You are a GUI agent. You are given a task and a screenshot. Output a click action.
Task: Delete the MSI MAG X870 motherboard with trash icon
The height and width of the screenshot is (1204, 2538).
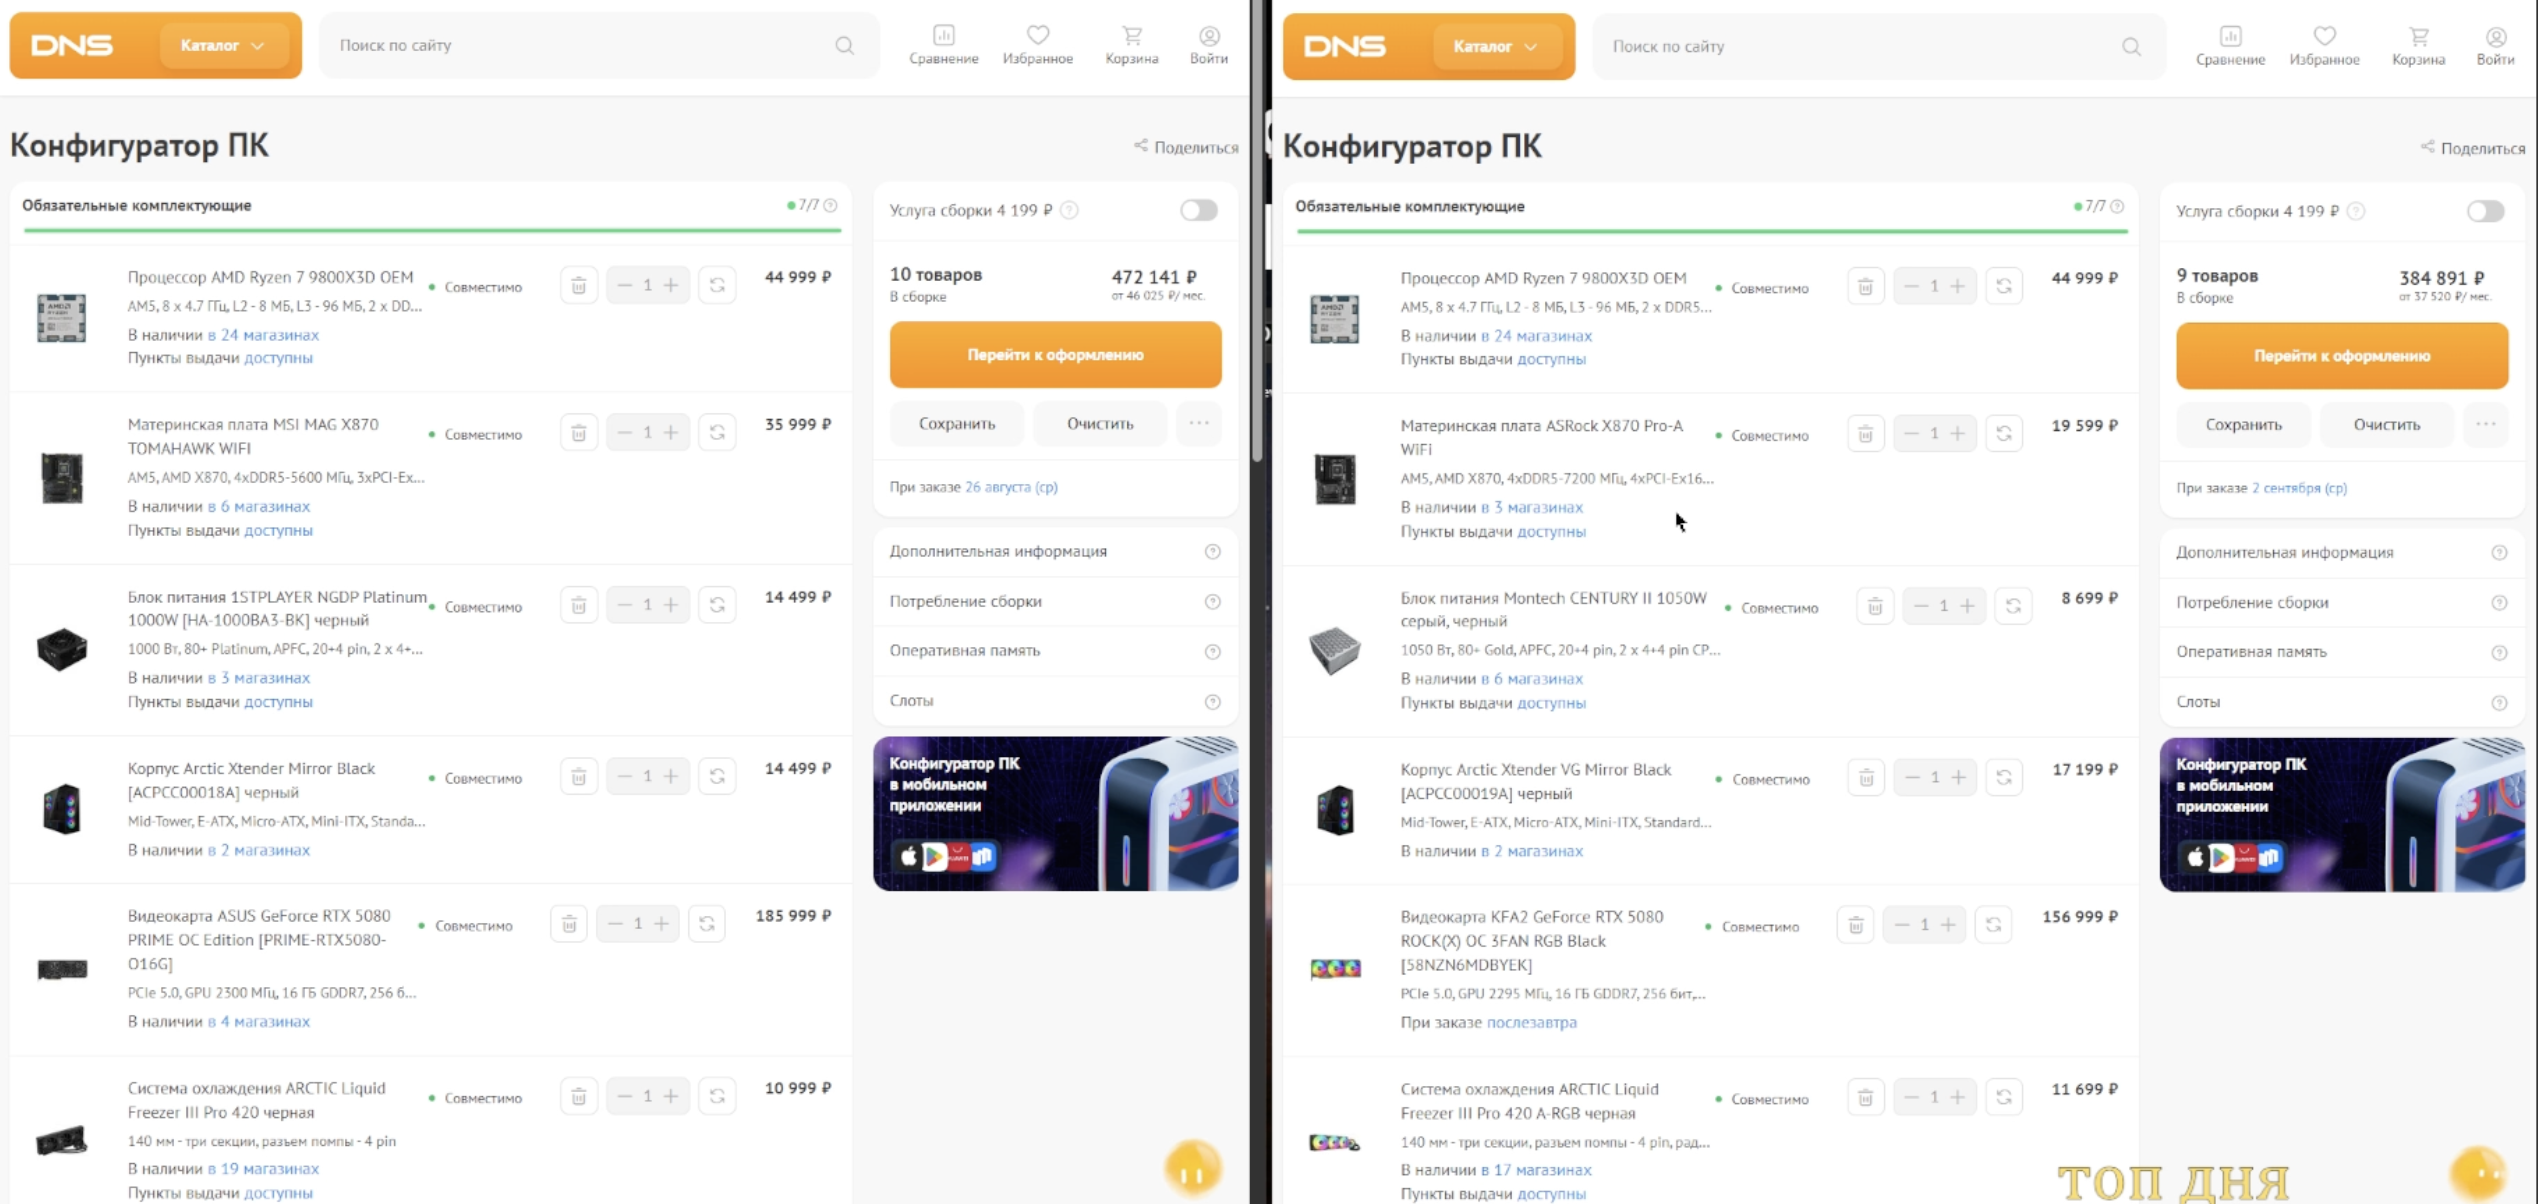click(579, 433)
